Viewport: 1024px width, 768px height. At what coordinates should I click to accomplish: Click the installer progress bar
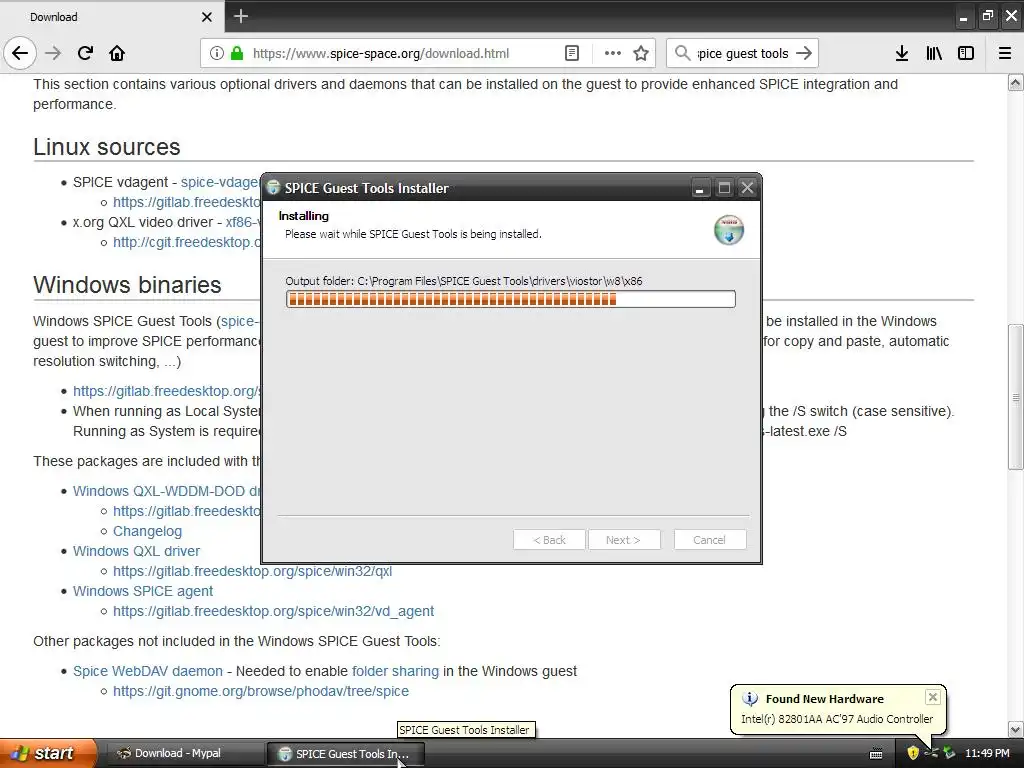click(511, 299)
